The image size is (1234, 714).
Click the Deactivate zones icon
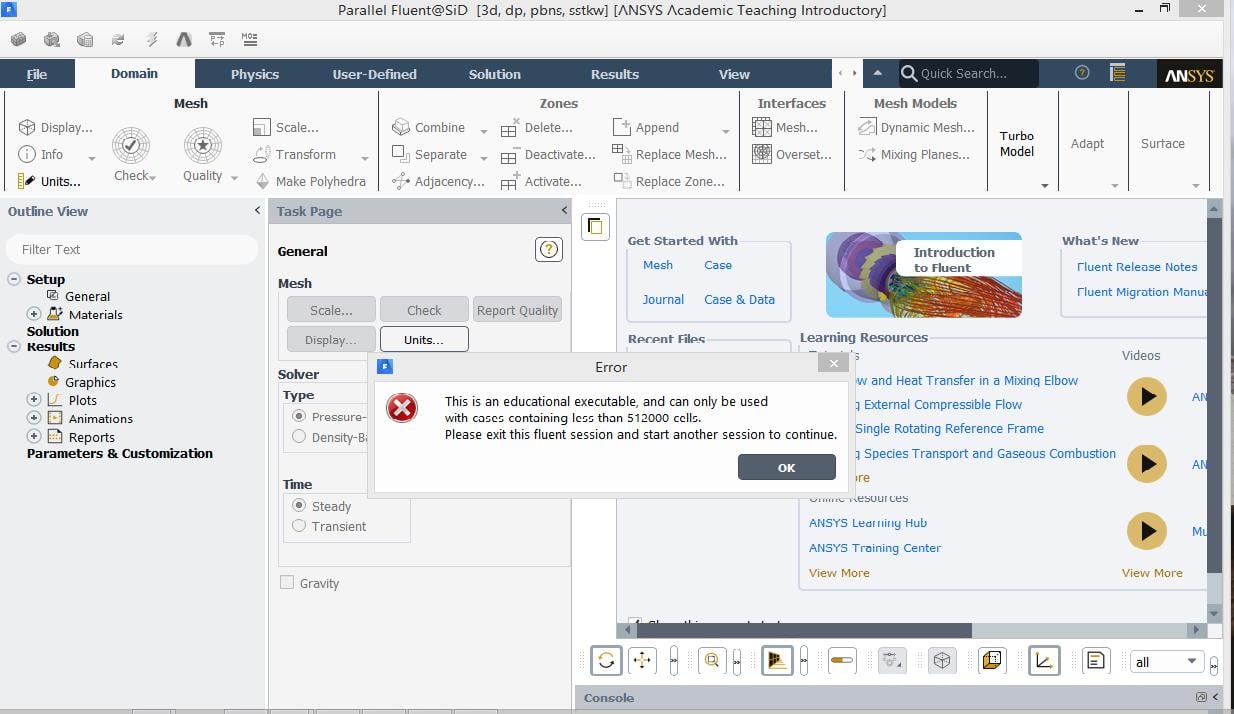click(510, 154)
